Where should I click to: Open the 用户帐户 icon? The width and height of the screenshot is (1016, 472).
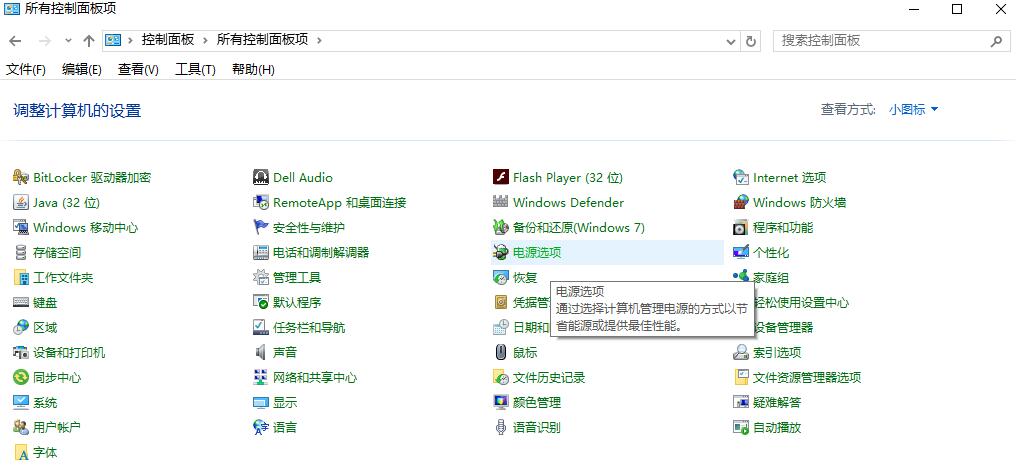tap(21, 427)
